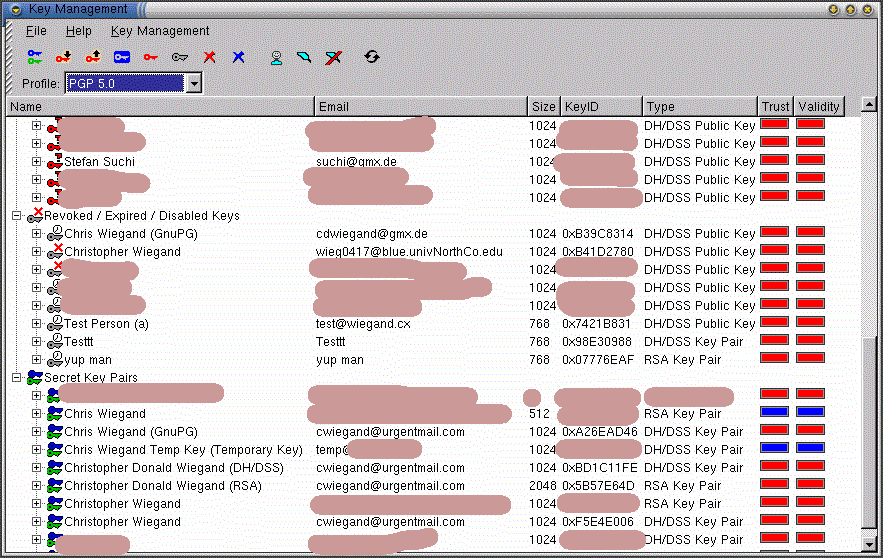This screenshot has height=558, width=883.
Task: Click the red key with down arrow icon
Action: tap(64, 57)
